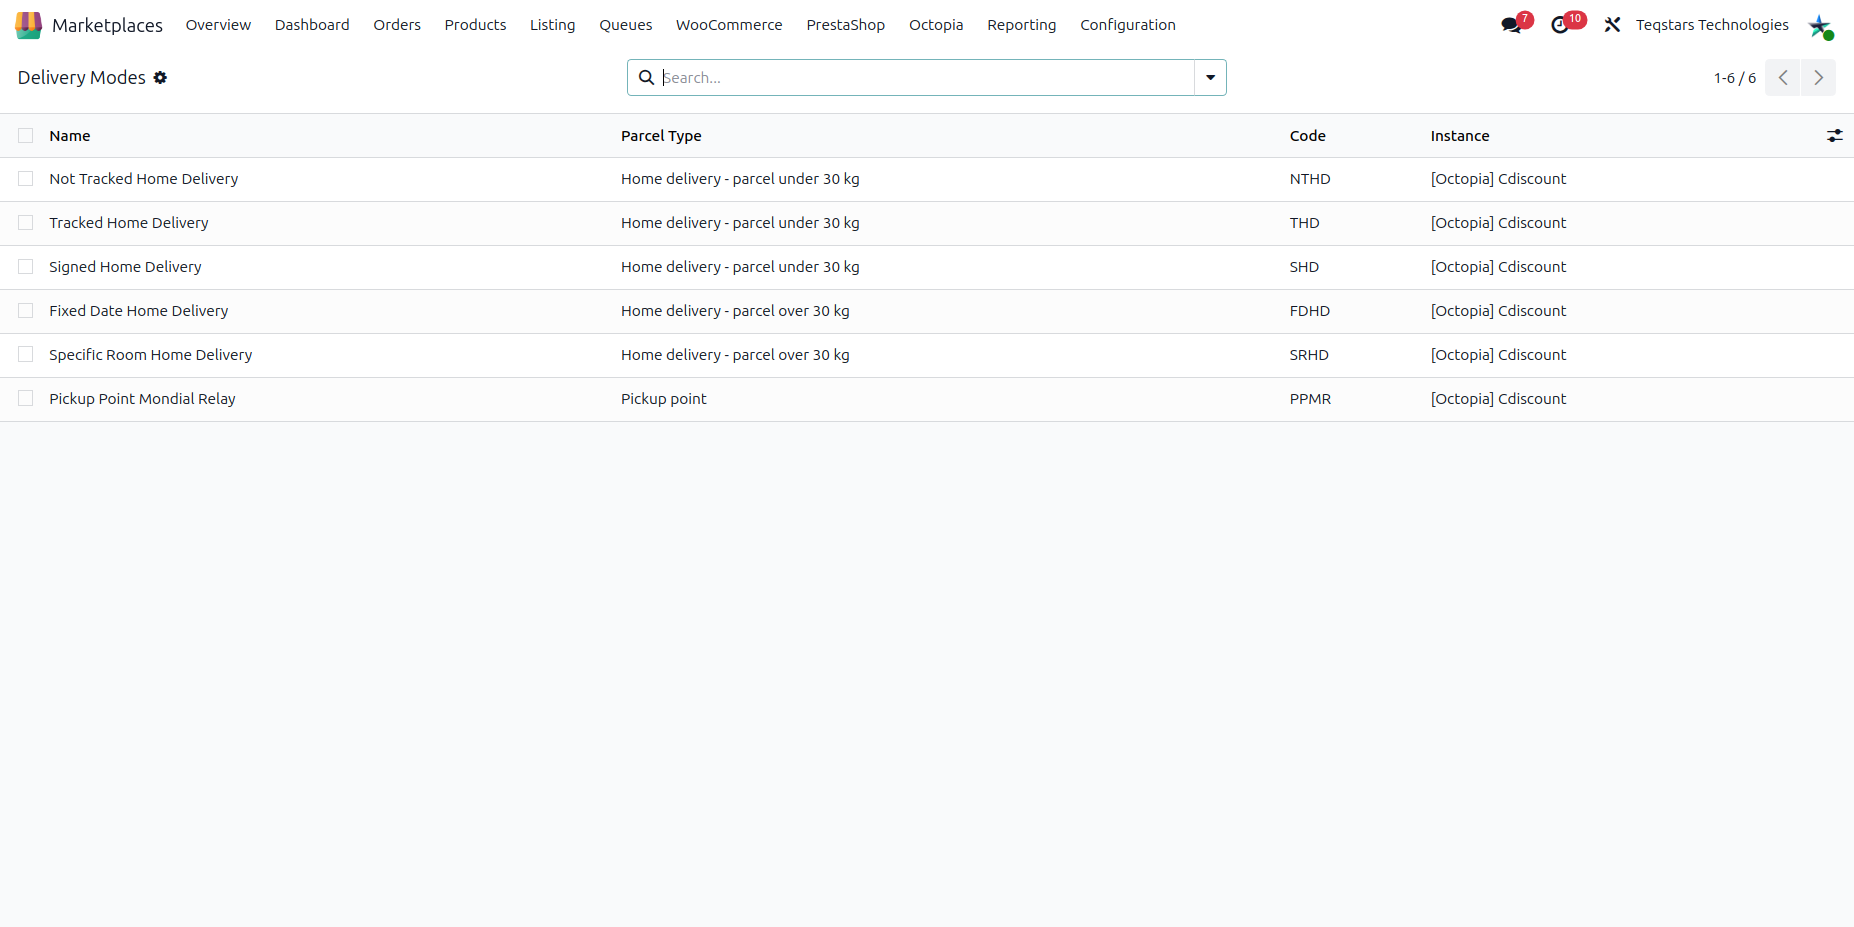1854x927 pixels.
Task: Open the debug tools icon
Action: click(x=1612, y=25)
